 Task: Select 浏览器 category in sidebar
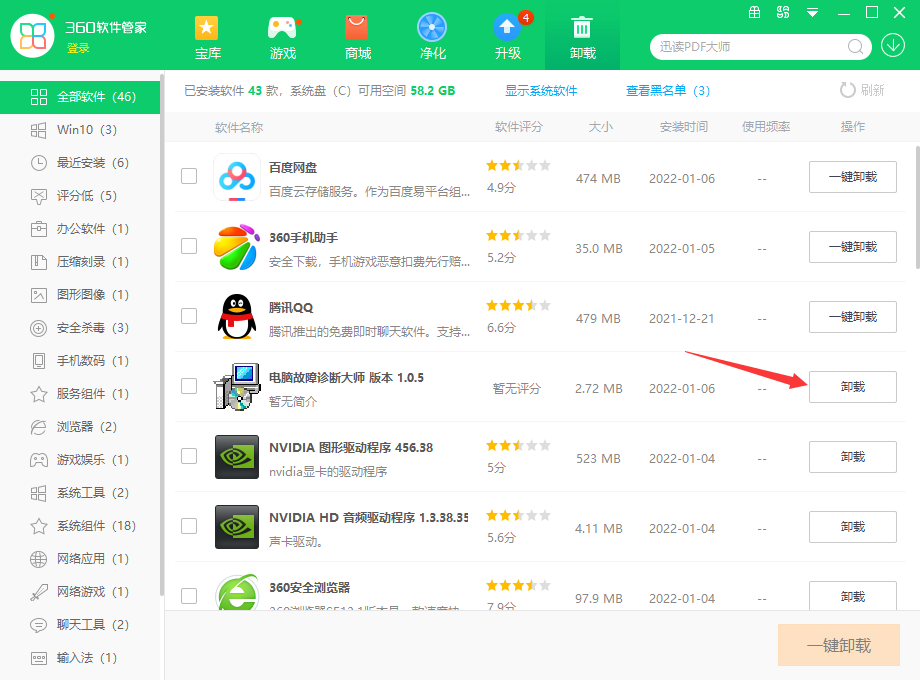point(80,427)
